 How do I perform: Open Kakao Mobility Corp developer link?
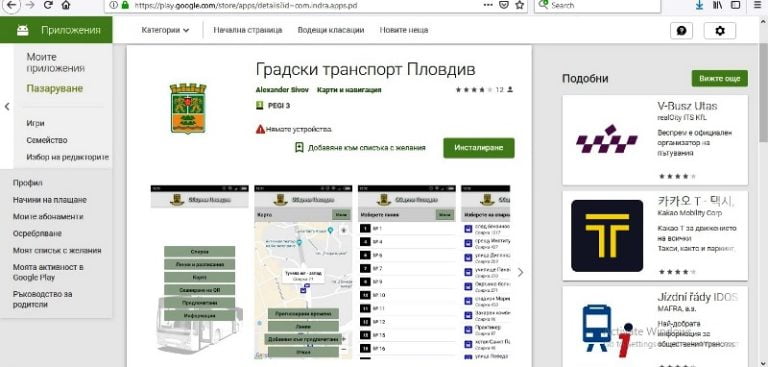[689, 213]
